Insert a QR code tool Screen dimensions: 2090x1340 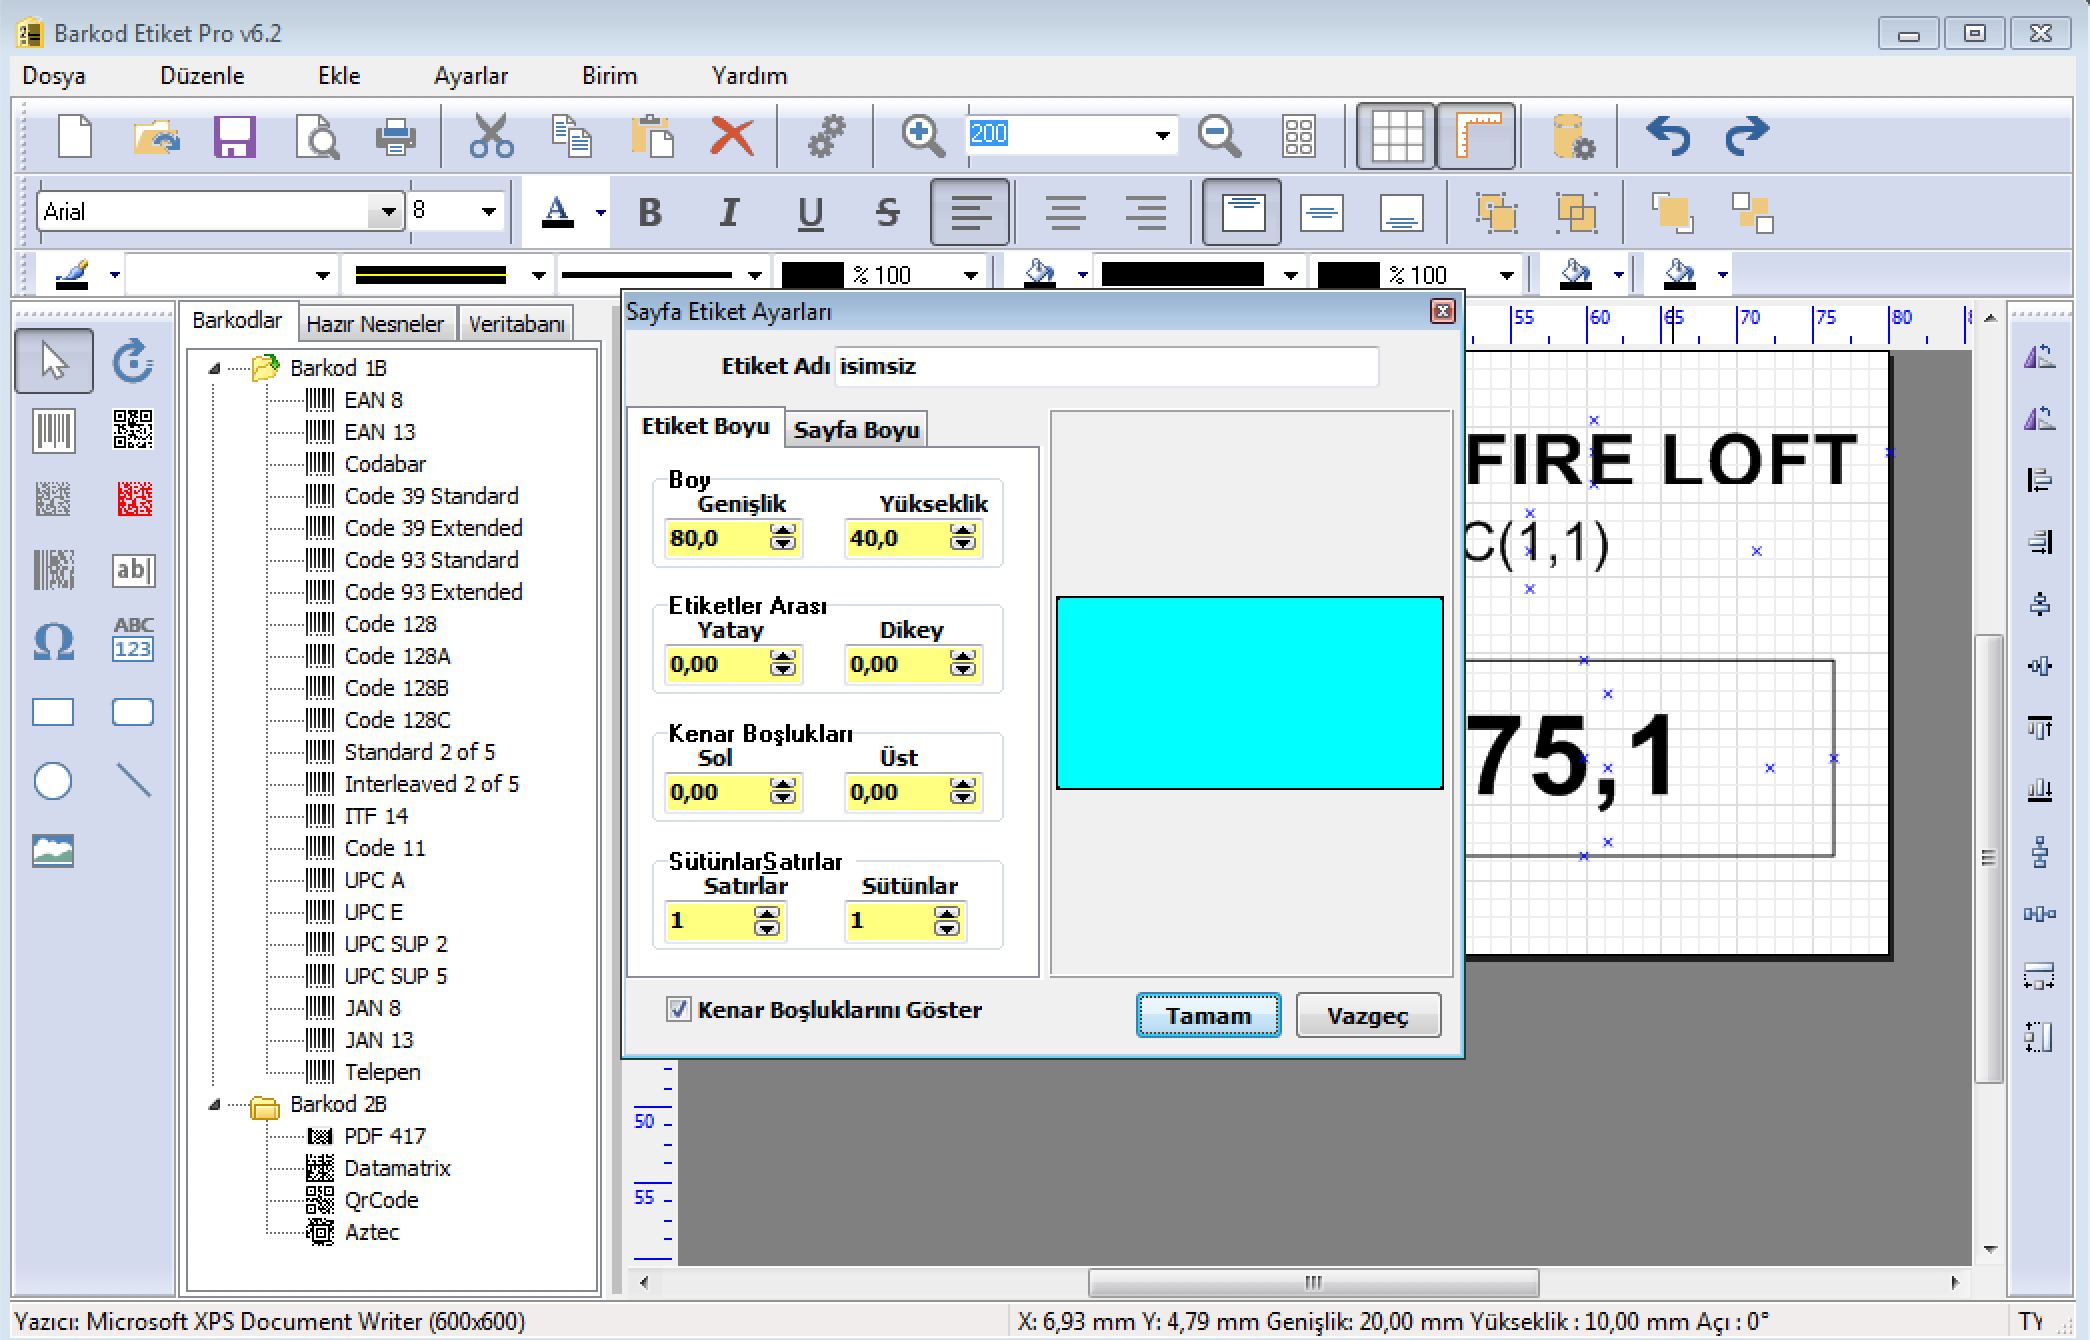point(132,429)
